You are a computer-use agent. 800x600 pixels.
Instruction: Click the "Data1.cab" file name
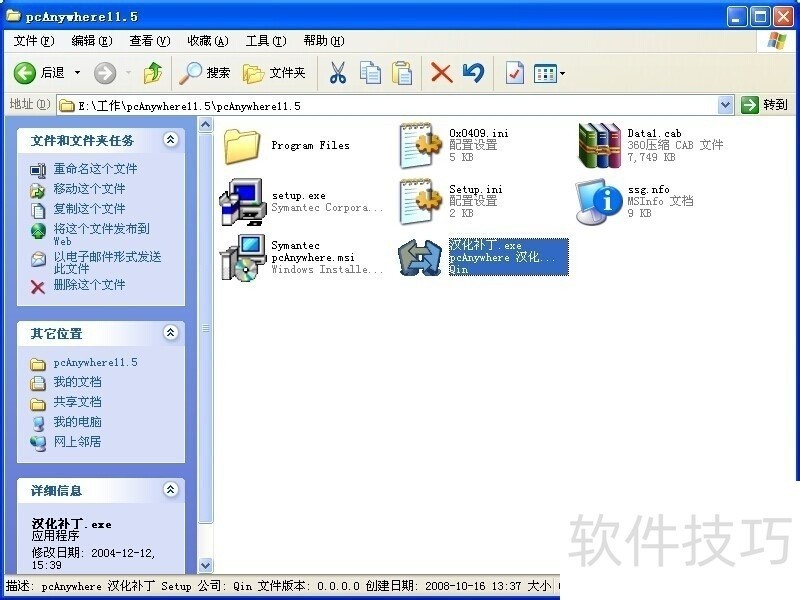tap(655, 133)
